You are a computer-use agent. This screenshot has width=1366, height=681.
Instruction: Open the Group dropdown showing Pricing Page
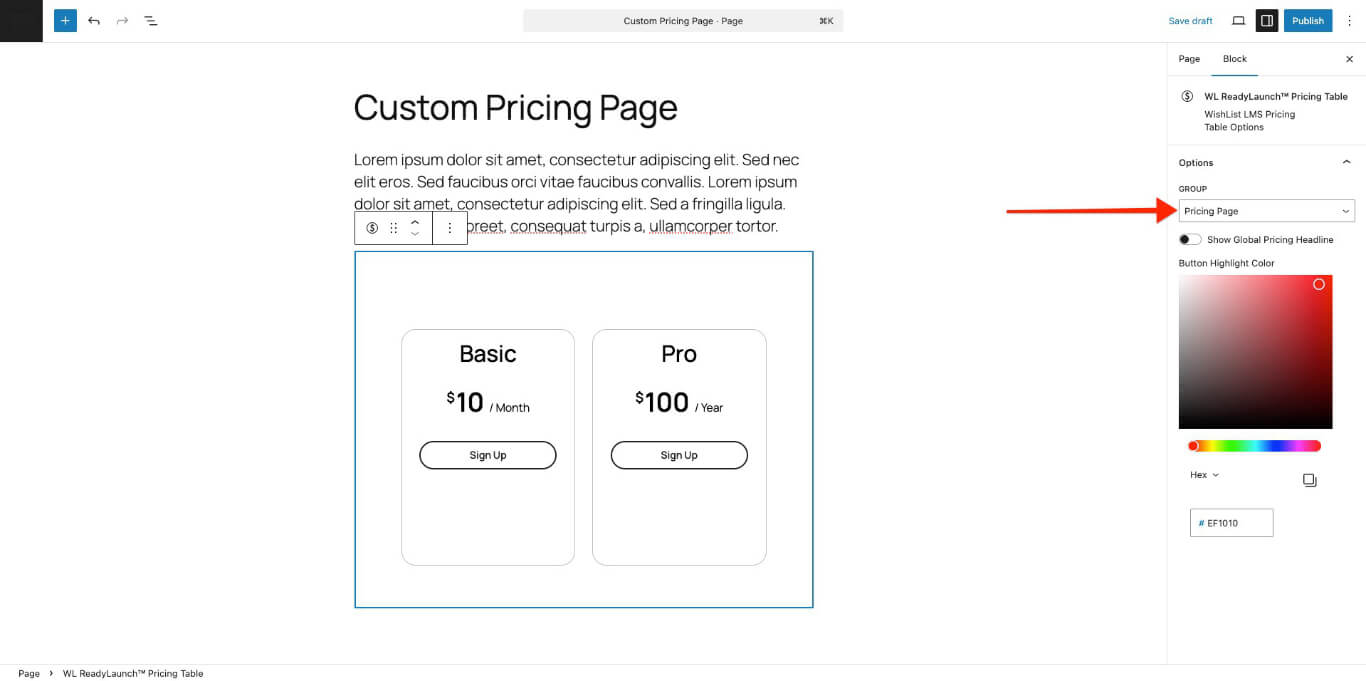coord(1266,210)
